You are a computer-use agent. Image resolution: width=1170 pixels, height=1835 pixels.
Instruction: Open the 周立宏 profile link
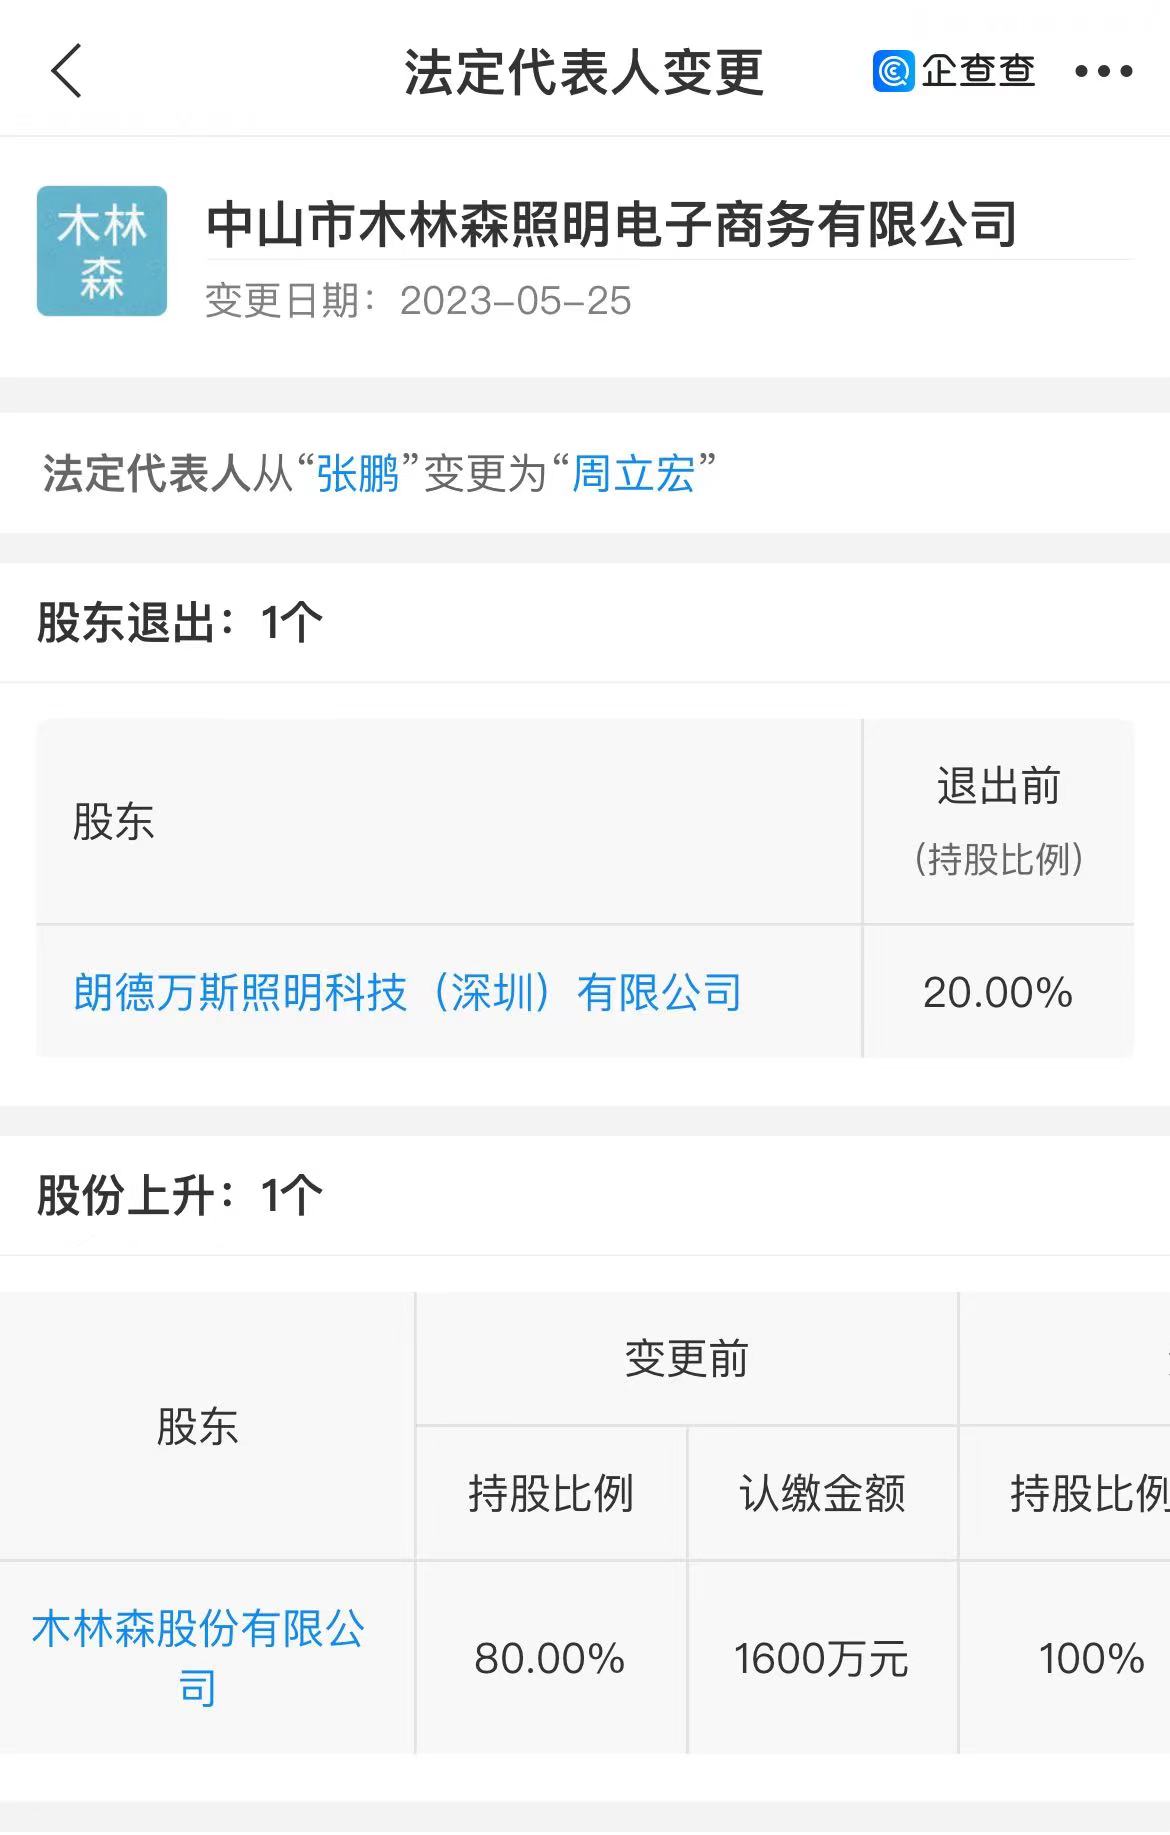point(632,473)
